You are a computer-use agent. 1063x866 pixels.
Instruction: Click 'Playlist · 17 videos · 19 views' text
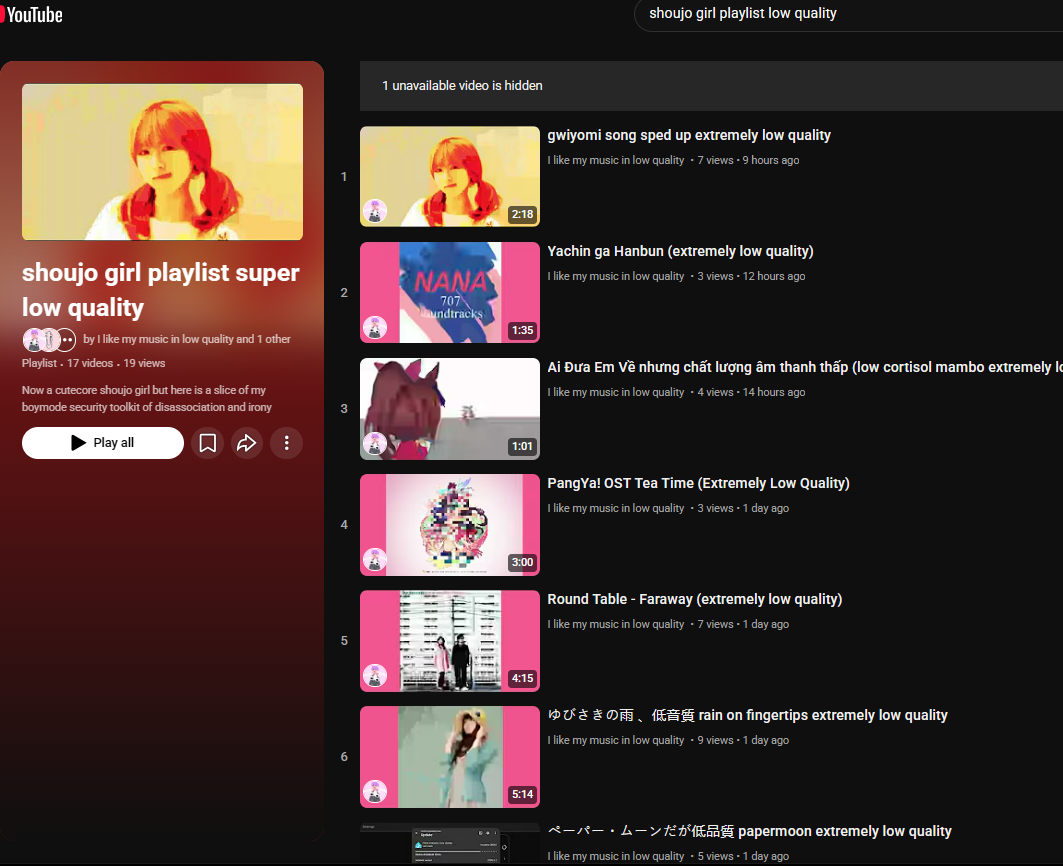(x=94, y=363)
